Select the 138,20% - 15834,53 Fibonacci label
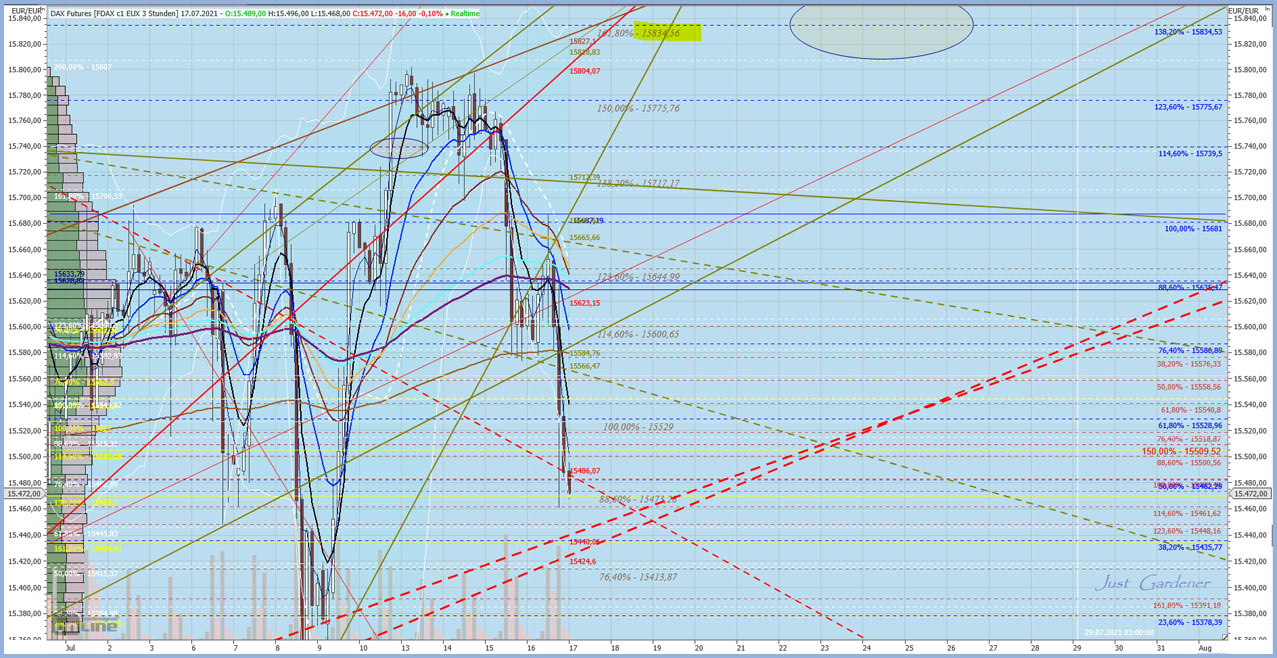This screenshot has height=658, width=1277. [1189, 32]
